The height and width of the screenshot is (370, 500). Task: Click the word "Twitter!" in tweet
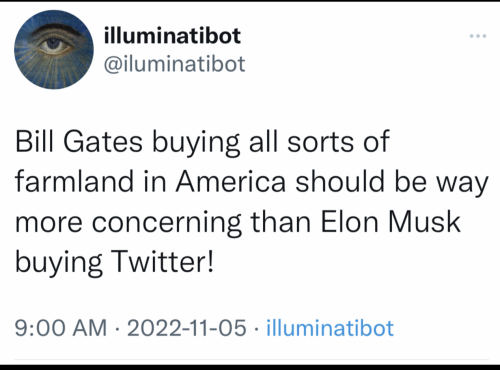(163, 262)
